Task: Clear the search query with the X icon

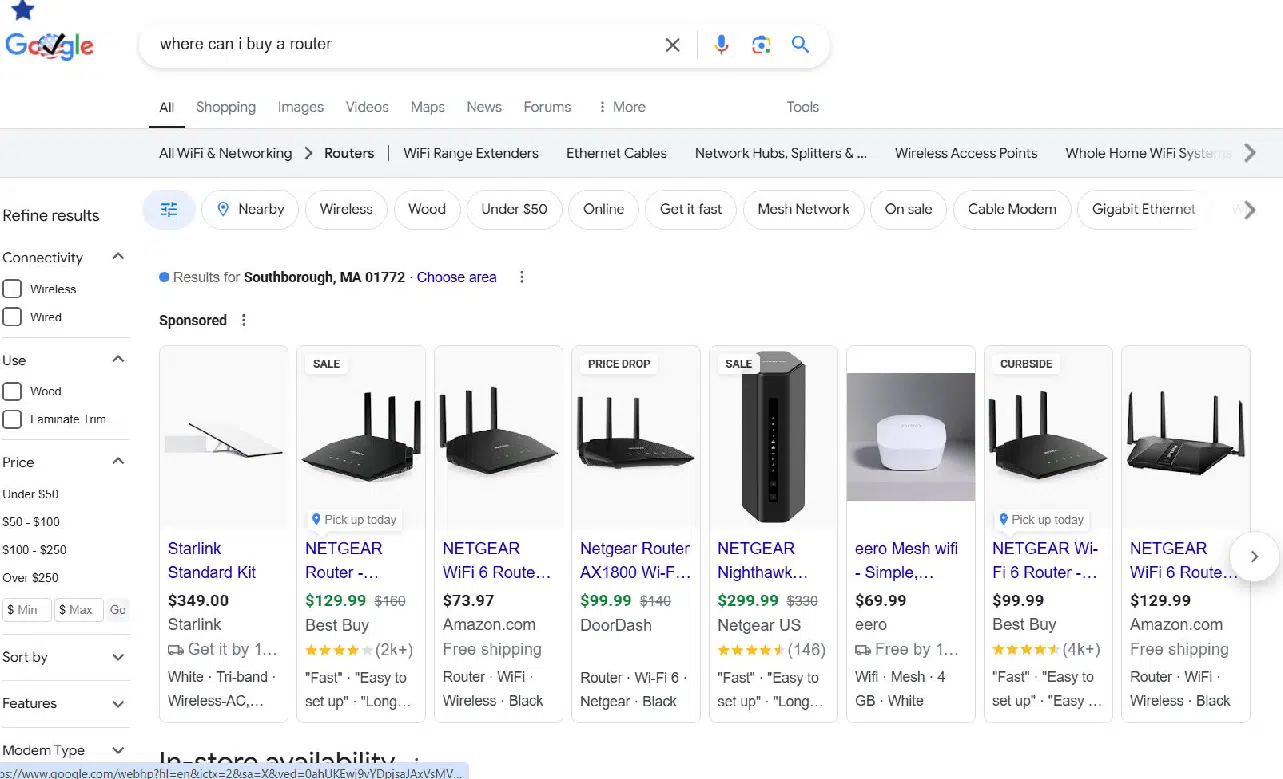Action: 672,45
